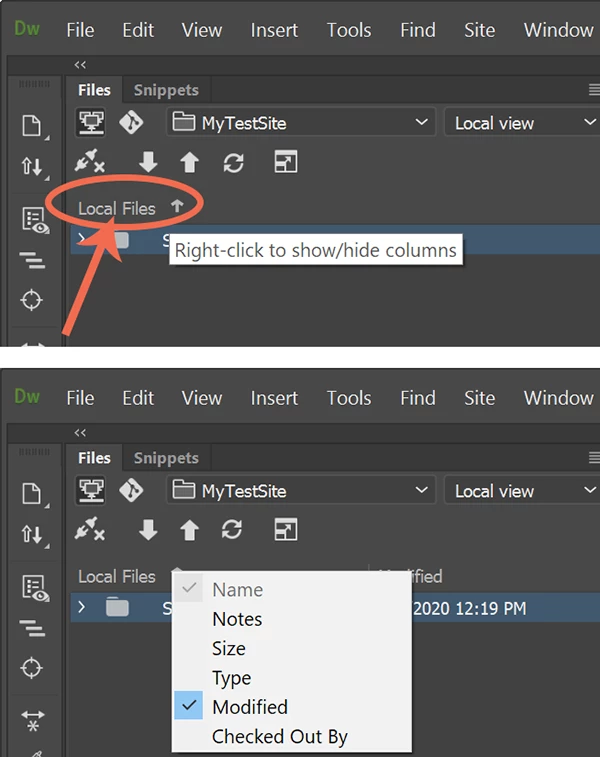Click Expand panel icon in column-menu window
This screenshot has width=600, height=757.
tap(286, 530)
